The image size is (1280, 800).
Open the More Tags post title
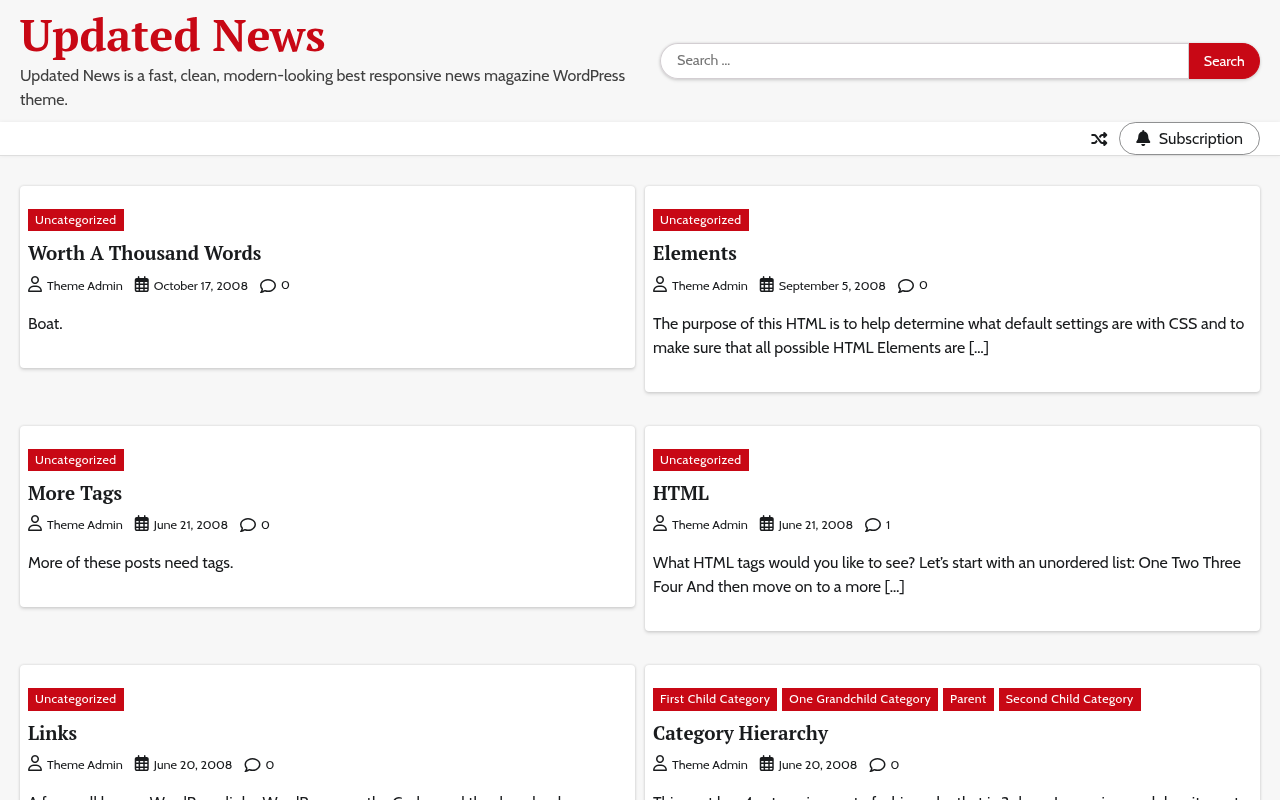75,493
